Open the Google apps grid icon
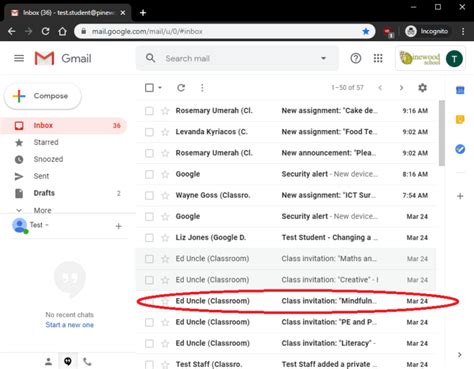Image resolution: width=474 pixels, height=369 pixels. [378, 58]
